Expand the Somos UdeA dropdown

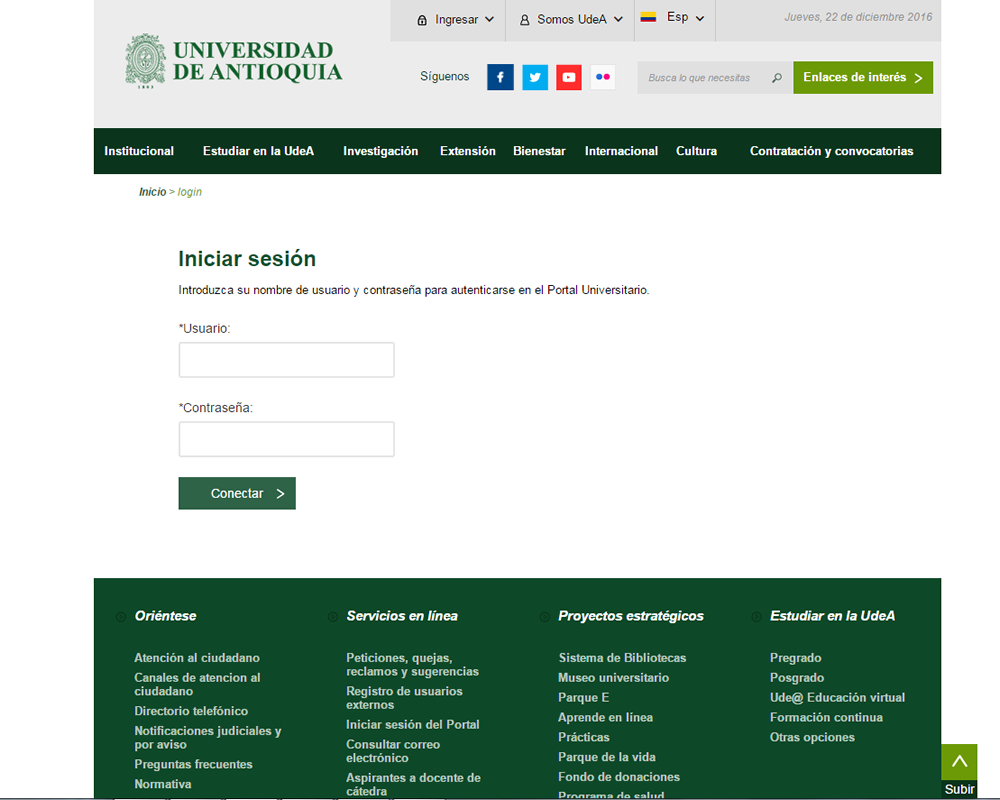pos(571,19)
